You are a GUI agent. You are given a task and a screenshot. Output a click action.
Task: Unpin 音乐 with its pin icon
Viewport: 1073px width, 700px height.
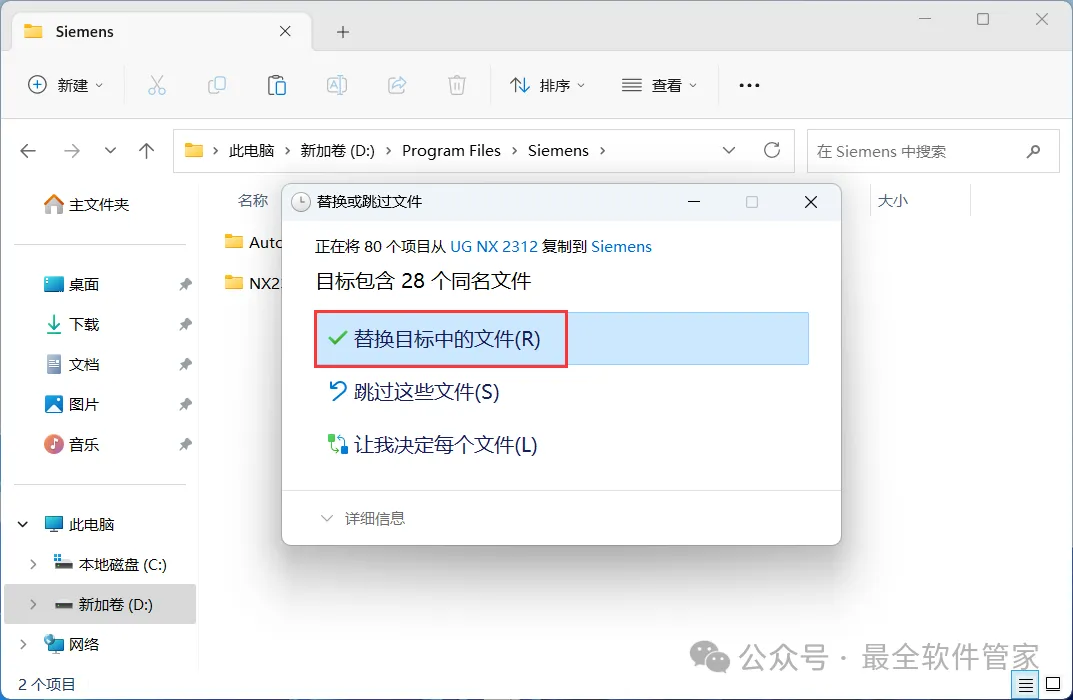click(x=185, y=445)
